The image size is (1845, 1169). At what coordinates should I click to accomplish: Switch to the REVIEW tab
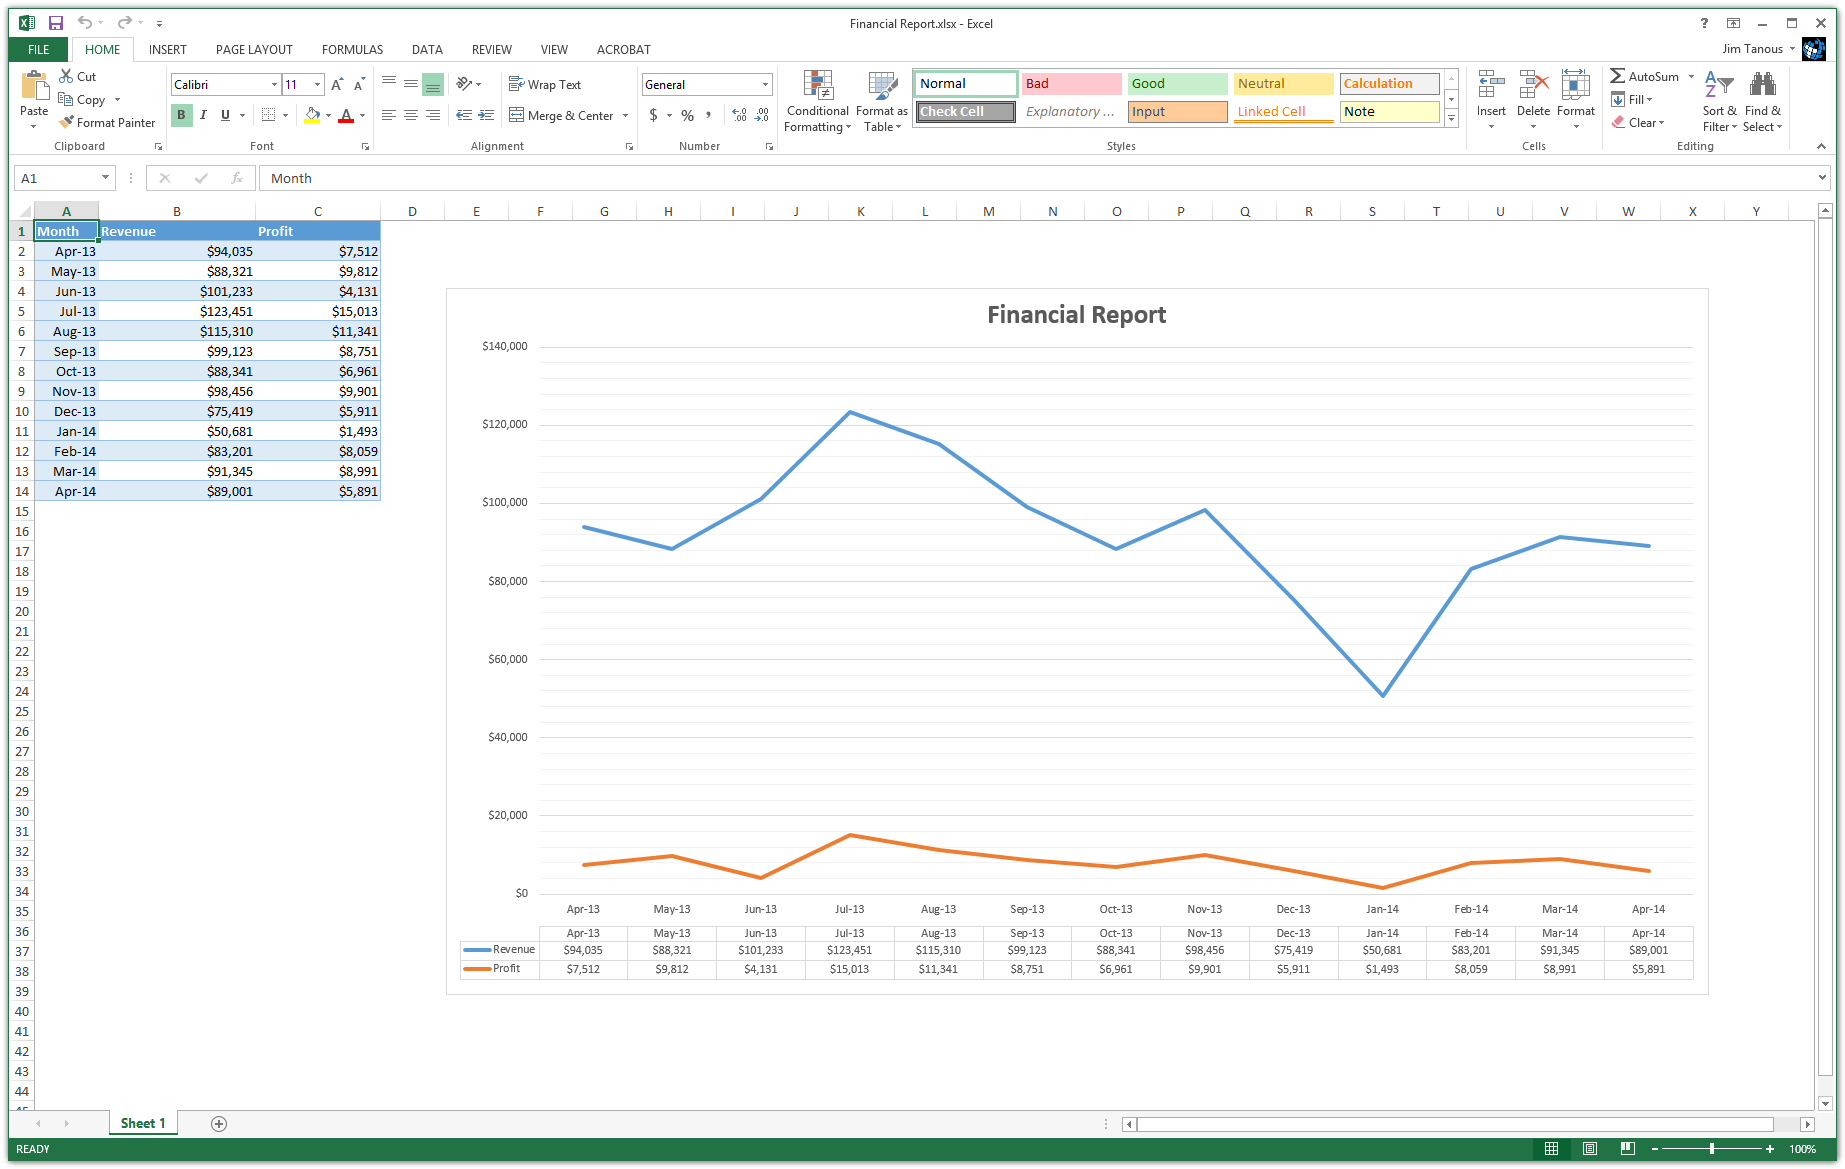[x=492, y=49]
